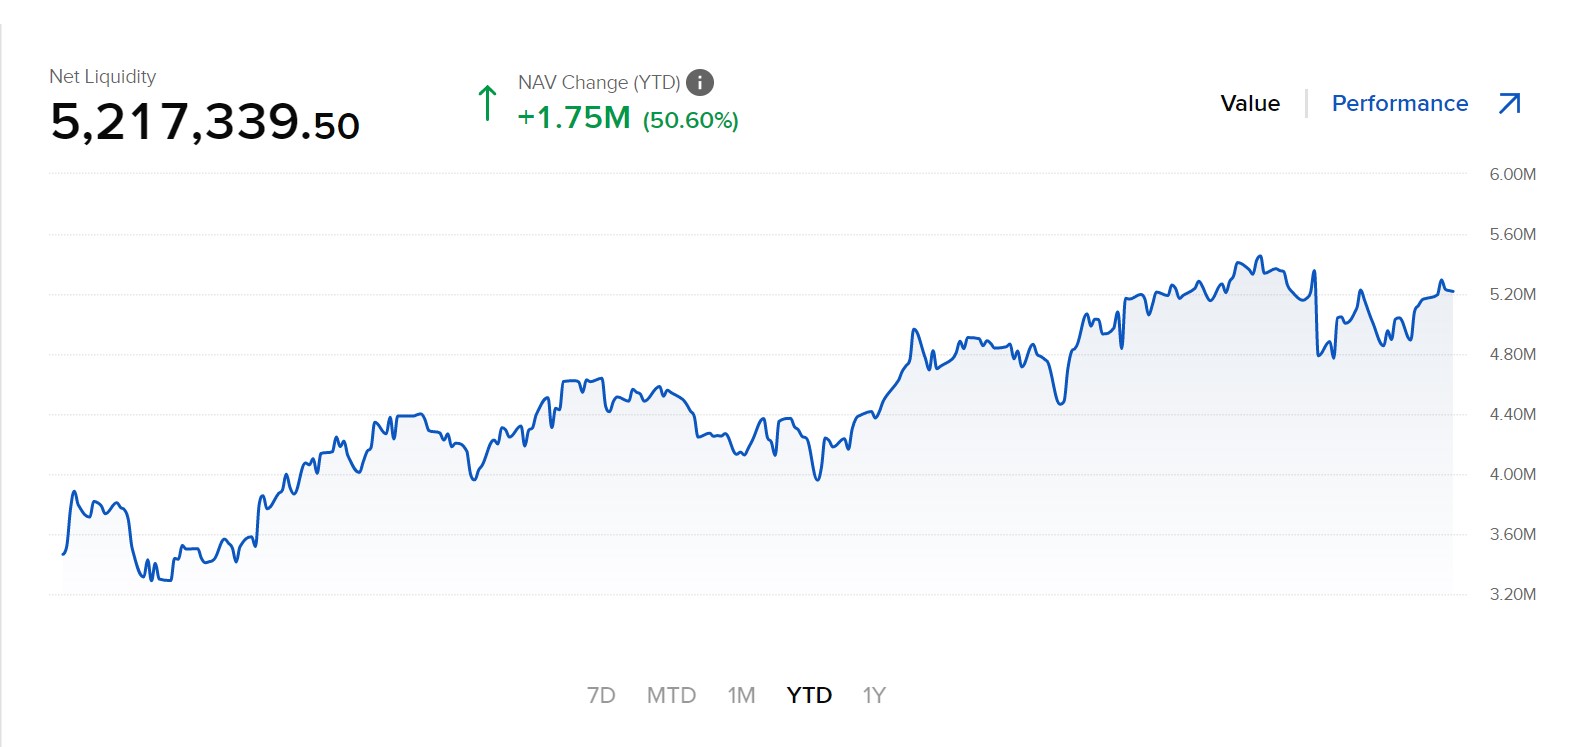Screen dimensions: 1587x747
Task: Click the +1.75M NAV change amount
Action: (574, 118)
